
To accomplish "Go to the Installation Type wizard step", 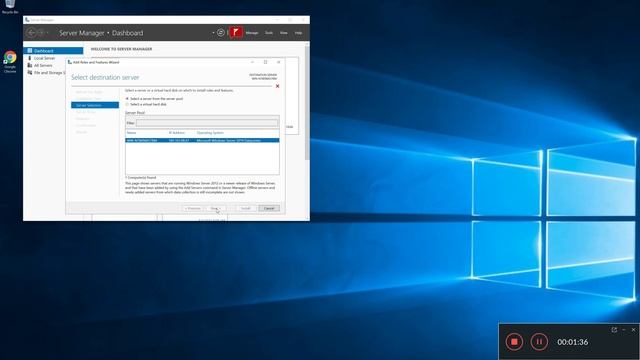I will click(89, 99).
